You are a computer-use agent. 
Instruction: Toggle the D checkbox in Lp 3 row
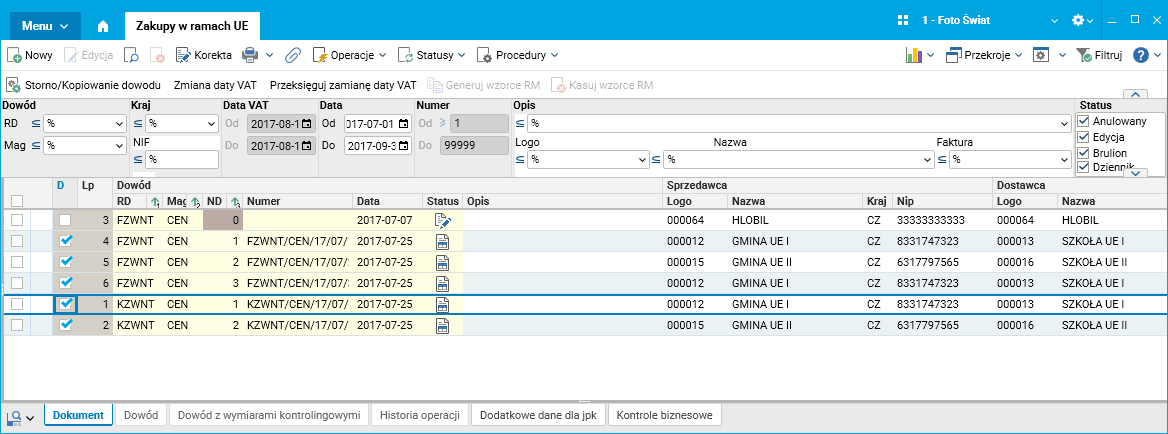[66, 220]
